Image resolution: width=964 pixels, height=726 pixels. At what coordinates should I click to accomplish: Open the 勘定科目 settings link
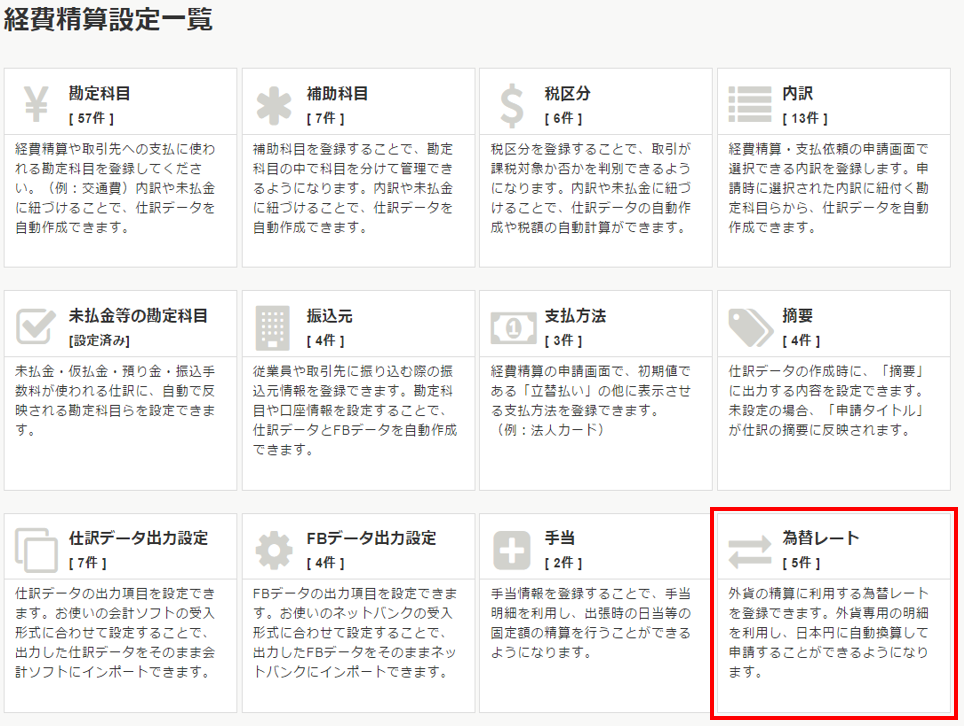(x=100, y=94)
